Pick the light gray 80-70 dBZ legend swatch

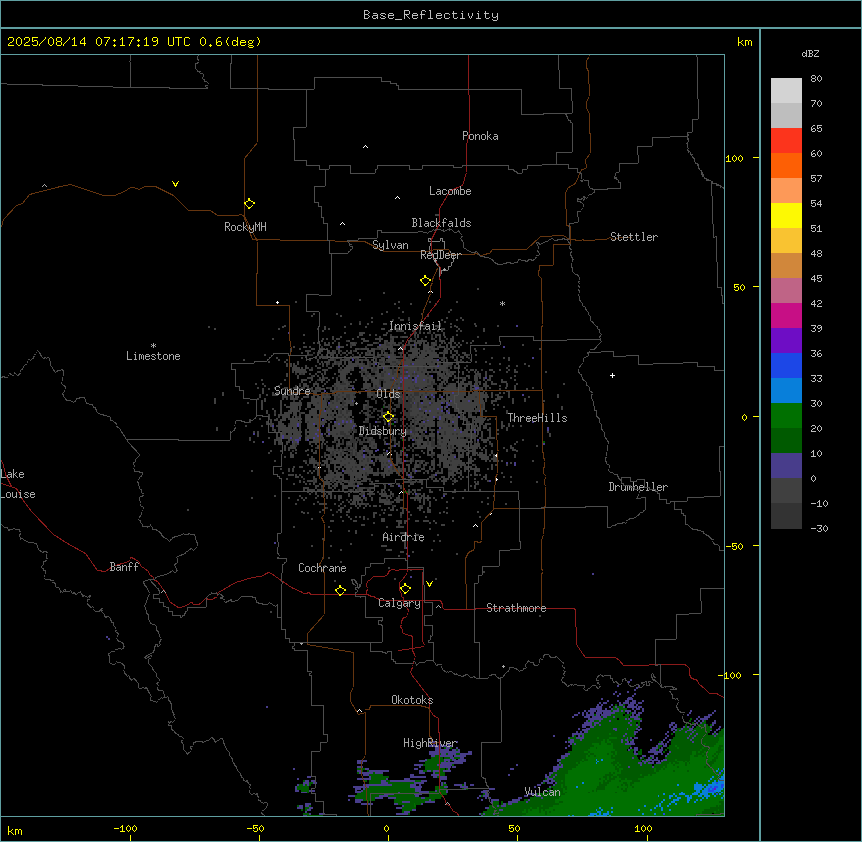(x=786, y=90)
